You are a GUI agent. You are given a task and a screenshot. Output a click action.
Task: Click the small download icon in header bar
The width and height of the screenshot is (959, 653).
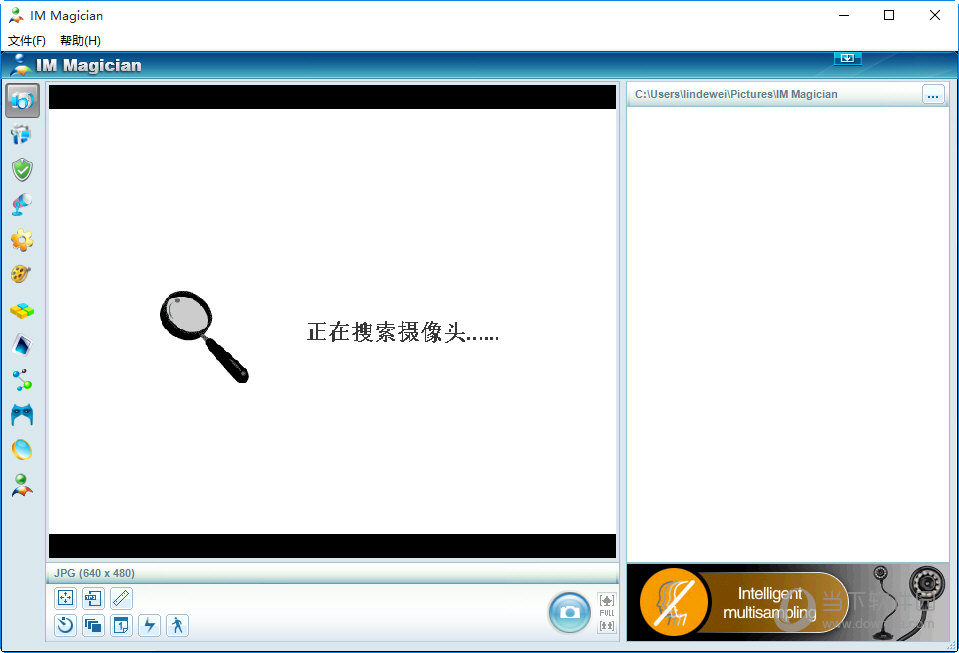(848, 58)
